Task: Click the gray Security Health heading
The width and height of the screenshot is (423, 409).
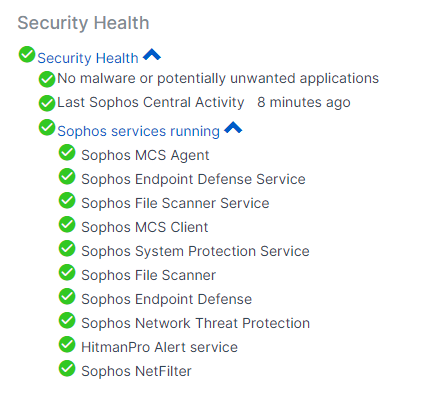Action: pyautogui.click(x=83, y=23)
